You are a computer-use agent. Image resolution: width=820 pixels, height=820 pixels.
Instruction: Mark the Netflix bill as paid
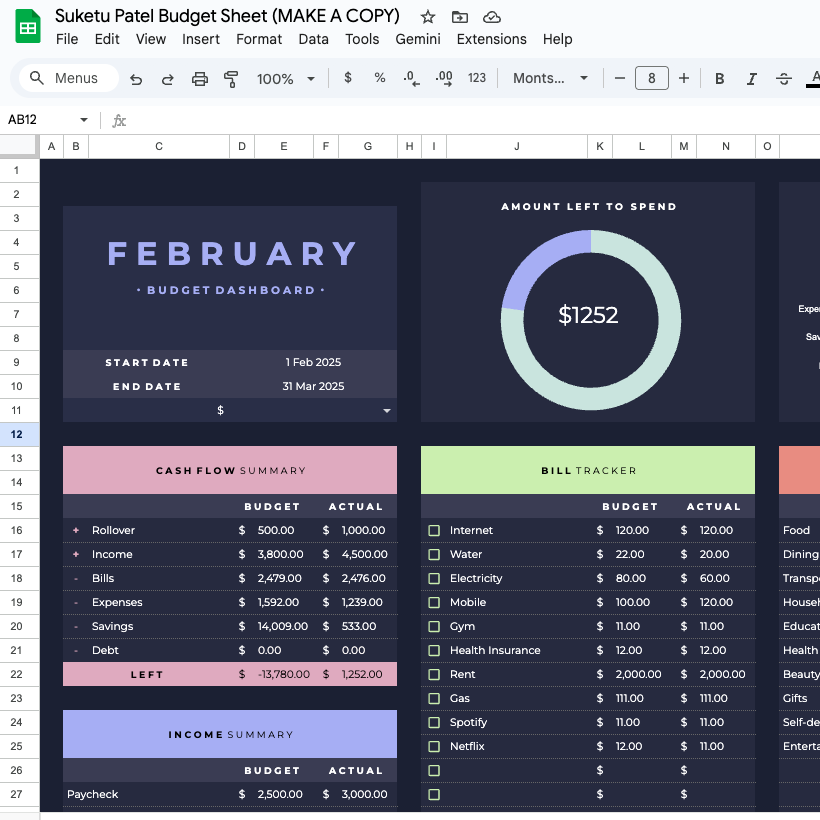click(x=434, y=747)
